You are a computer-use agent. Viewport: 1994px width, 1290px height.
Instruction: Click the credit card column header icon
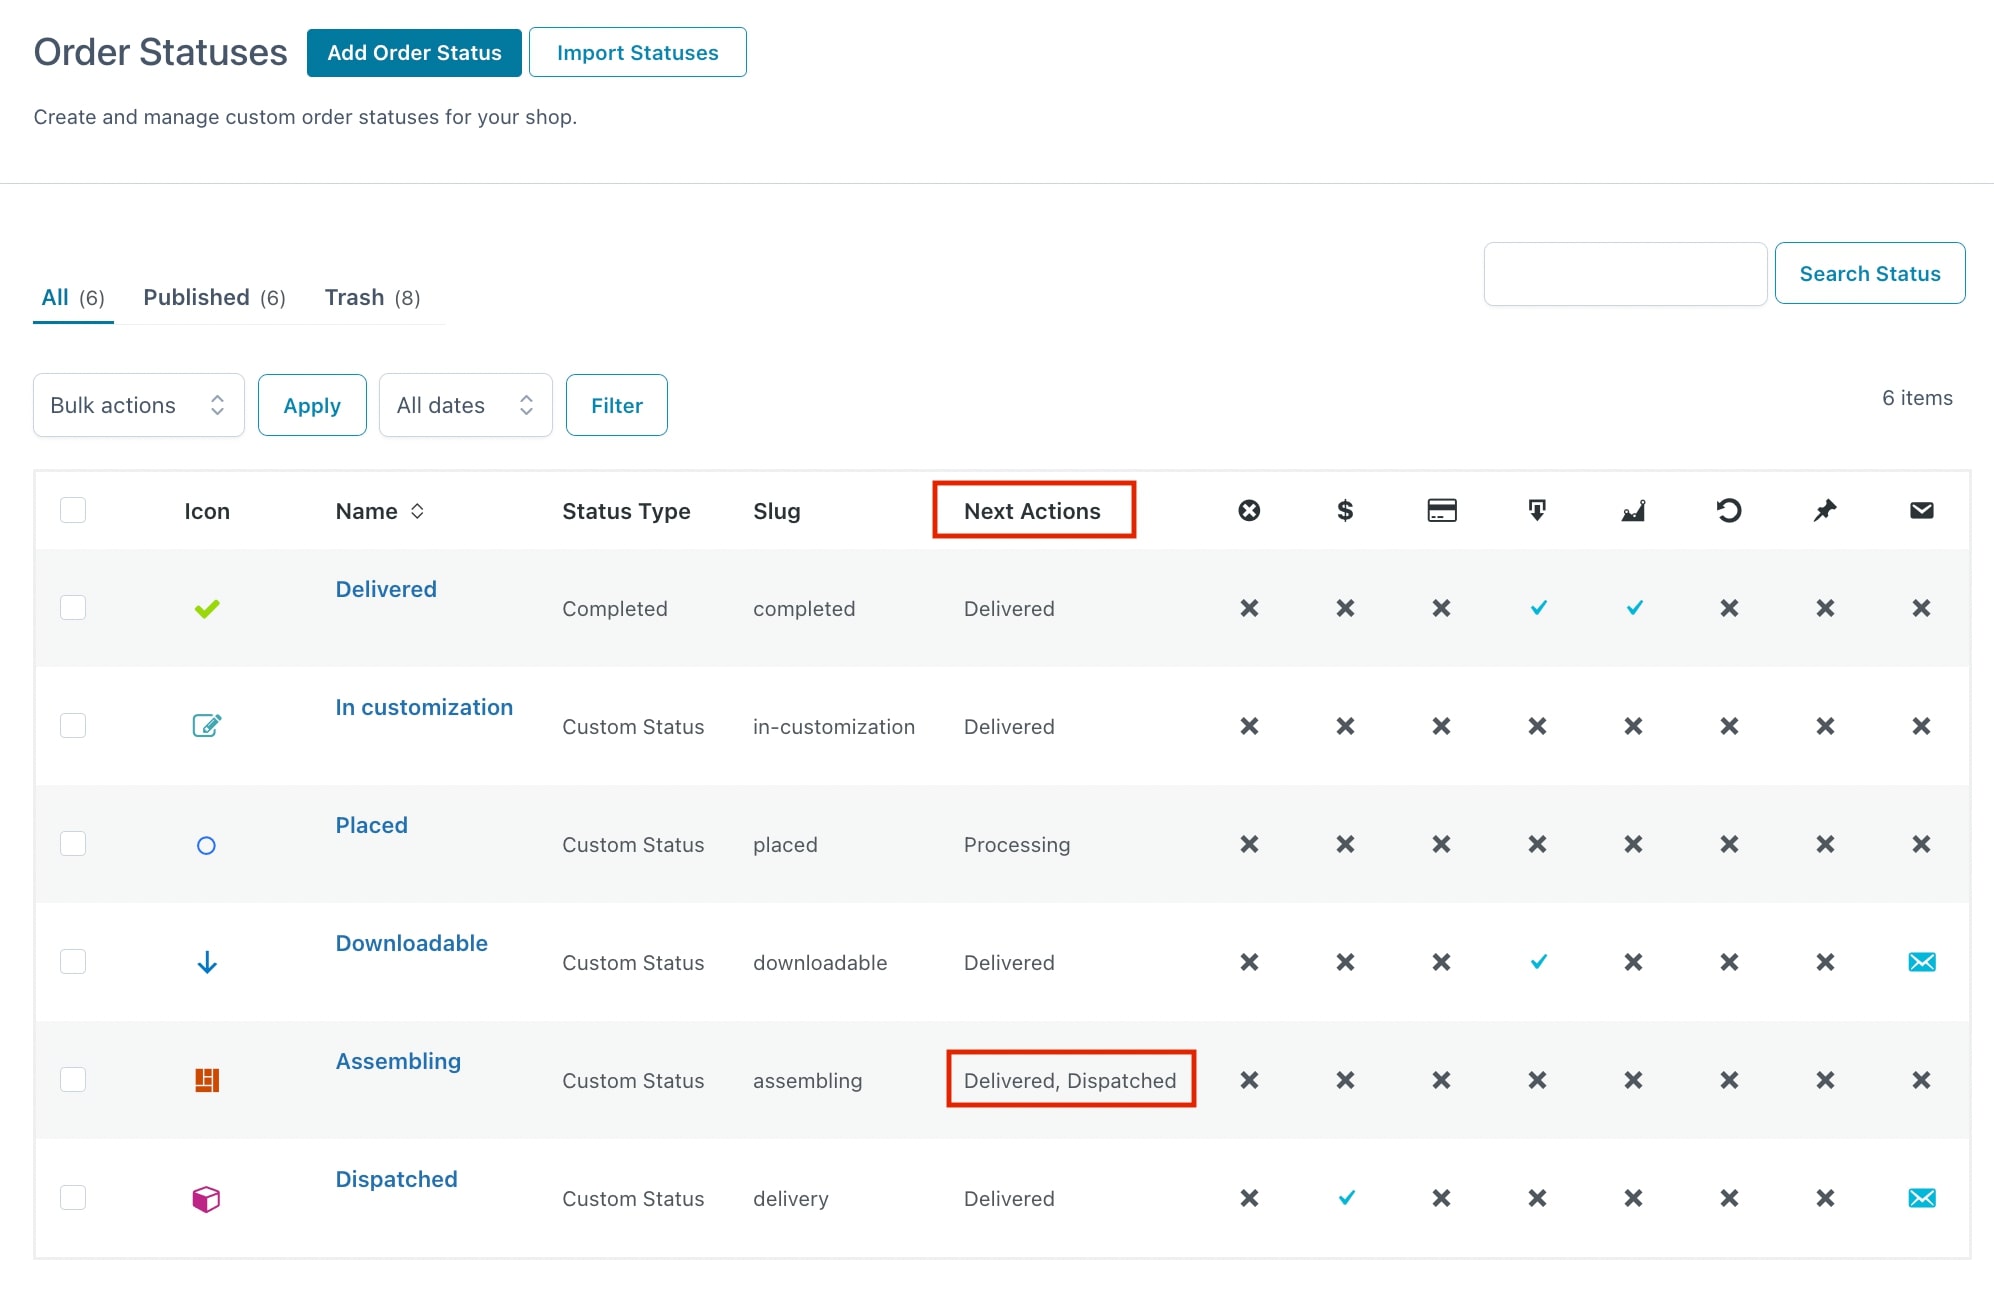tap(1441, 511)
